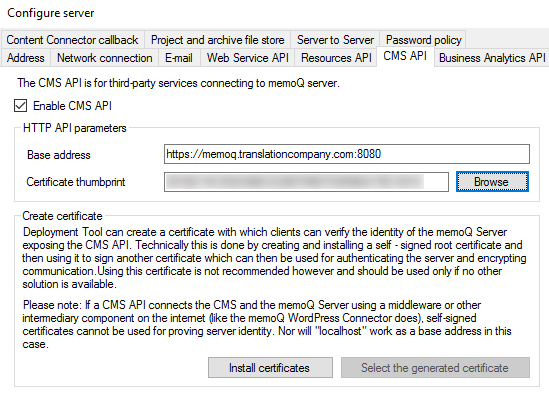Click the CMS API description sentence
549x418 pixels.
179,83
